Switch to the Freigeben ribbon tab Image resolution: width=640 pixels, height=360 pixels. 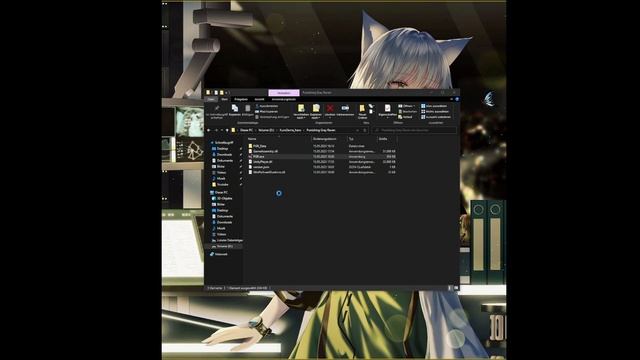(241, 99)
